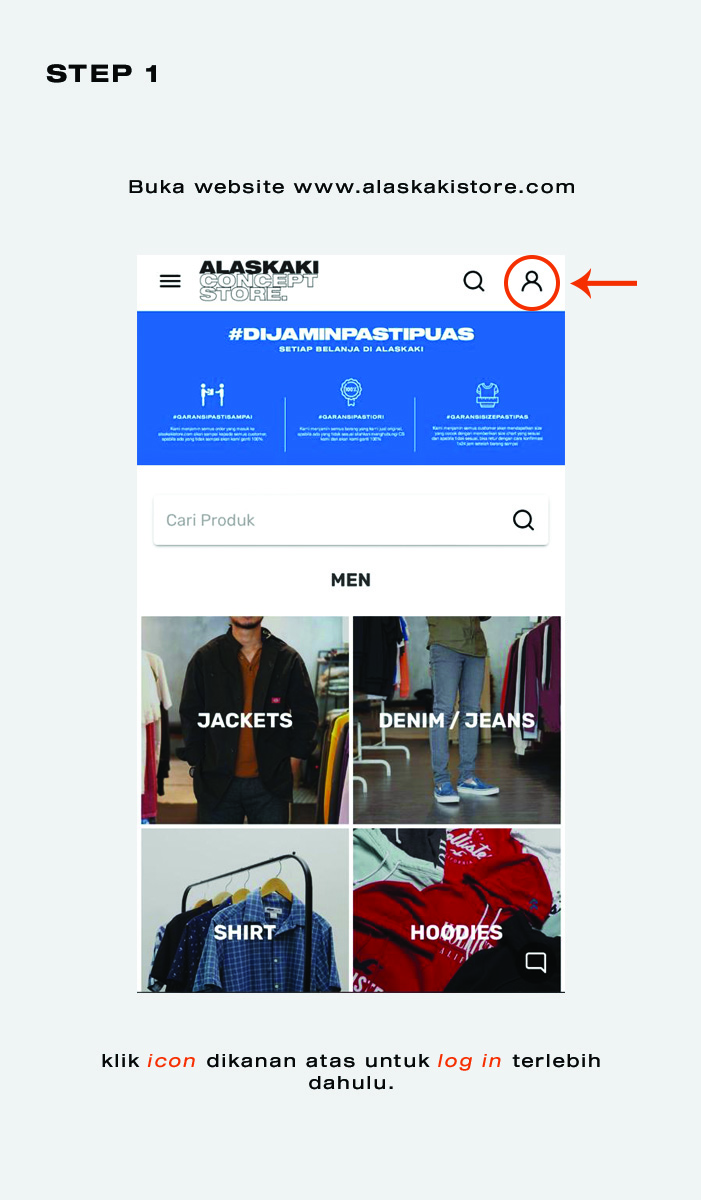Click the www.alaskakistore.com website text

pyautogui.click(x=435, y=187)
